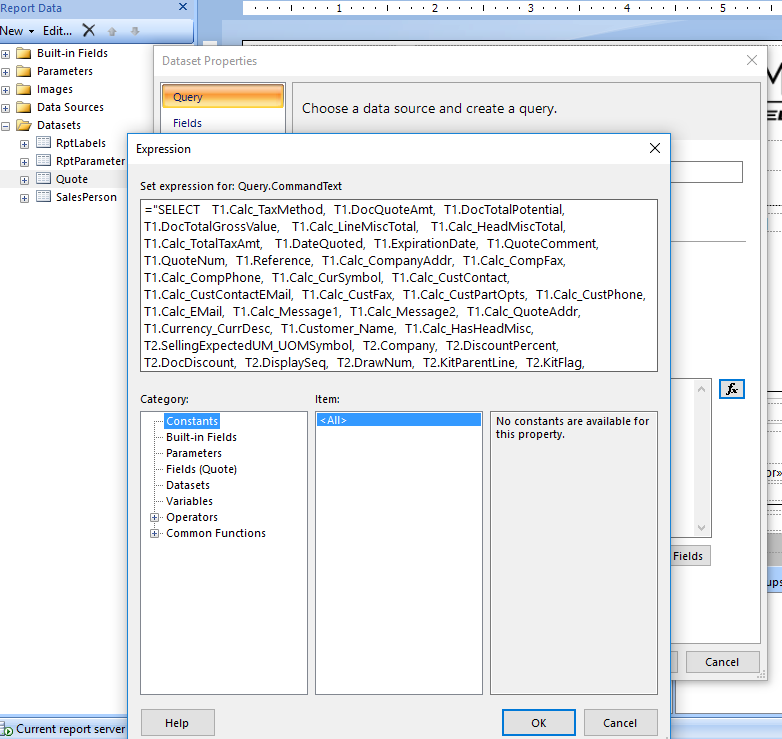Select the Parameters folder icon in Report Data

point(23,71)
